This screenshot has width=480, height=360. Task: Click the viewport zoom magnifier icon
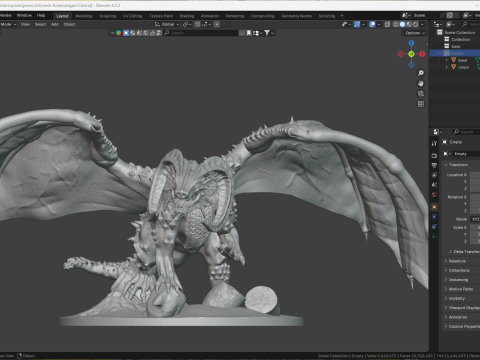(x=421, y=73)
